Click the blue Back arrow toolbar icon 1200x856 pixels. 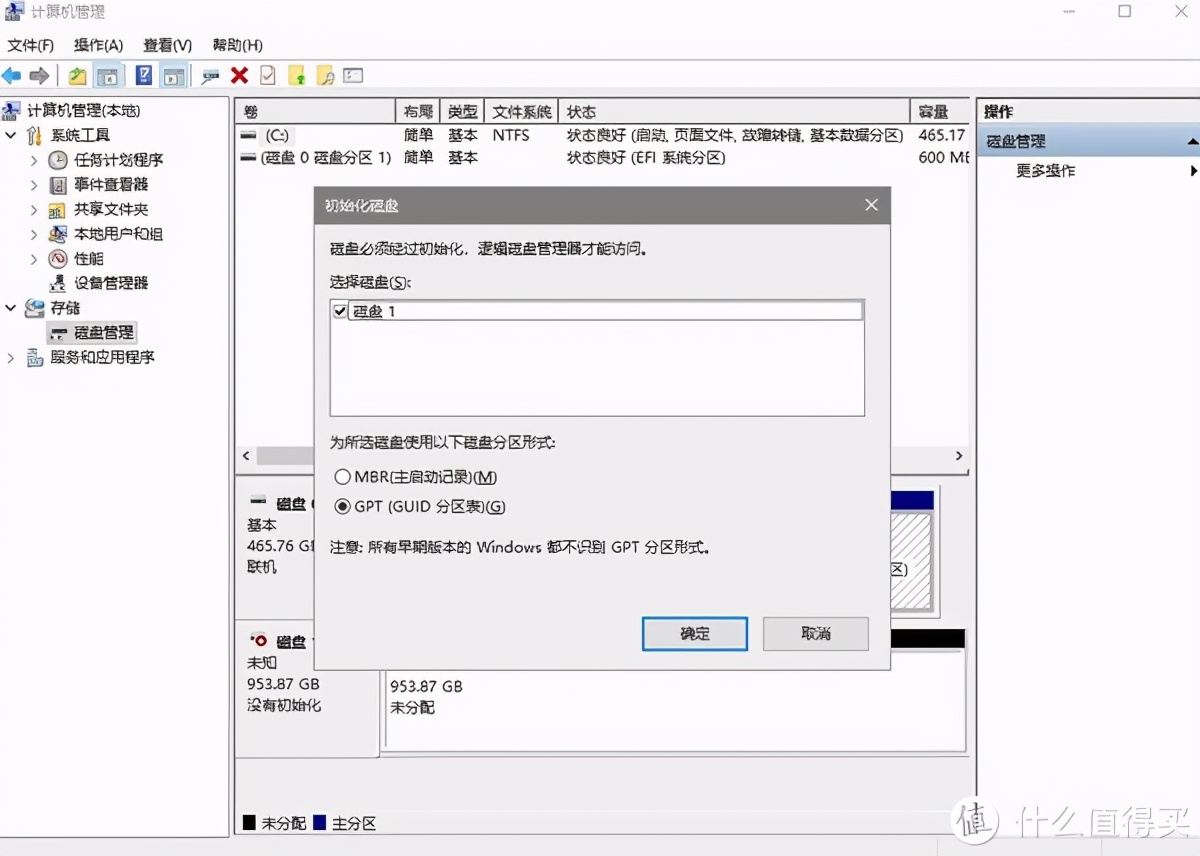12,76
